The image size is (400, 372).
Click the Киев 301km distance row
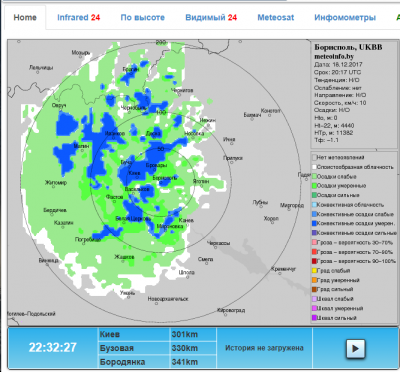pos(157,334)
